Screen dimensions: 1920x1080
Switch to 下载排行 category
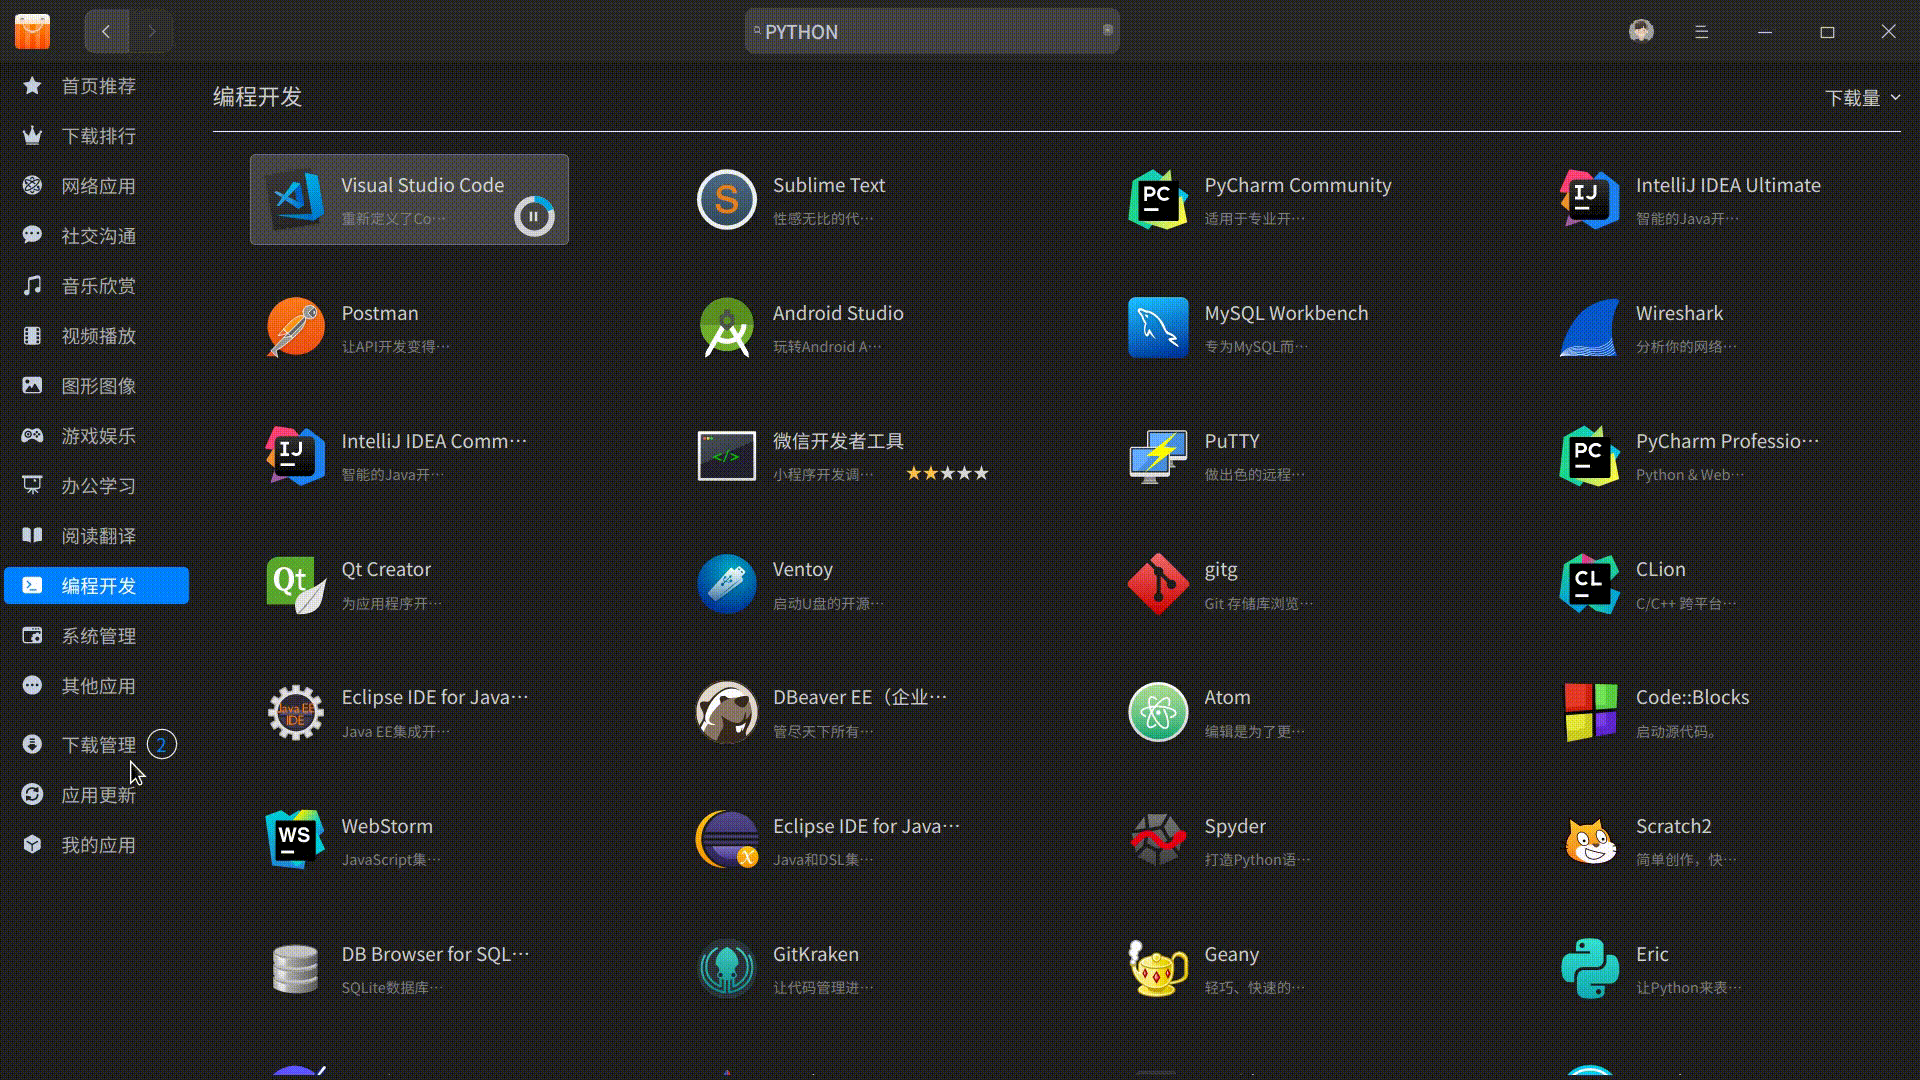[x=98, y=136]
